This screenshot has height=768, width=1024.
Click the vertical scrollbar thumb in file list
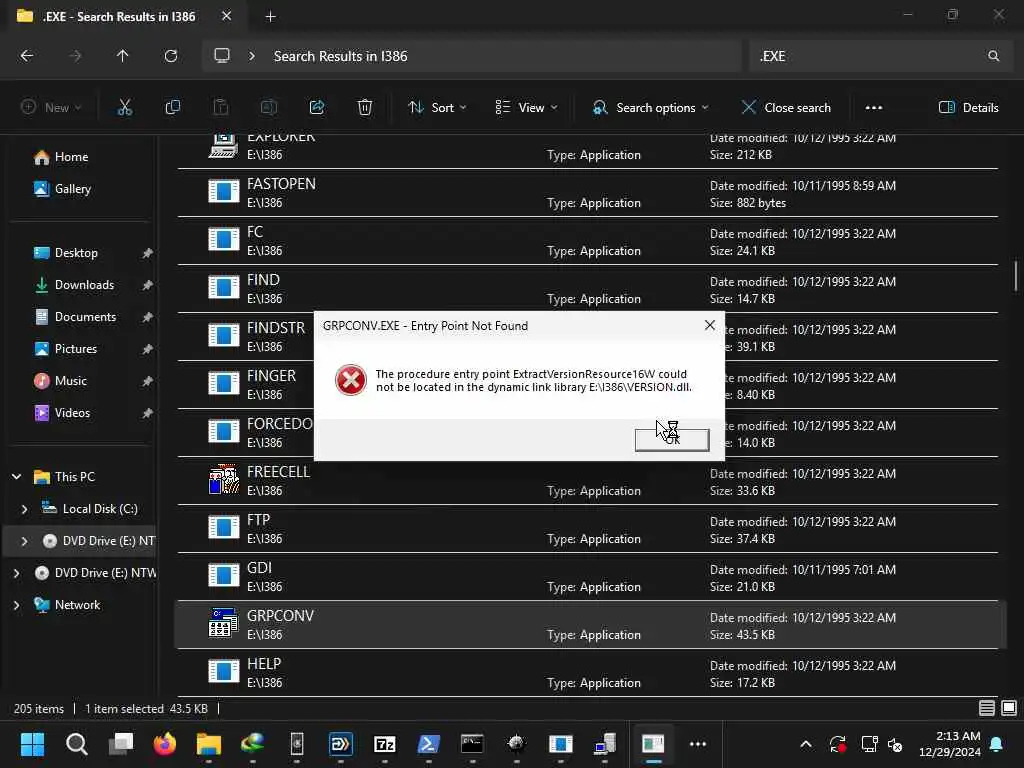coord(1016,276)
